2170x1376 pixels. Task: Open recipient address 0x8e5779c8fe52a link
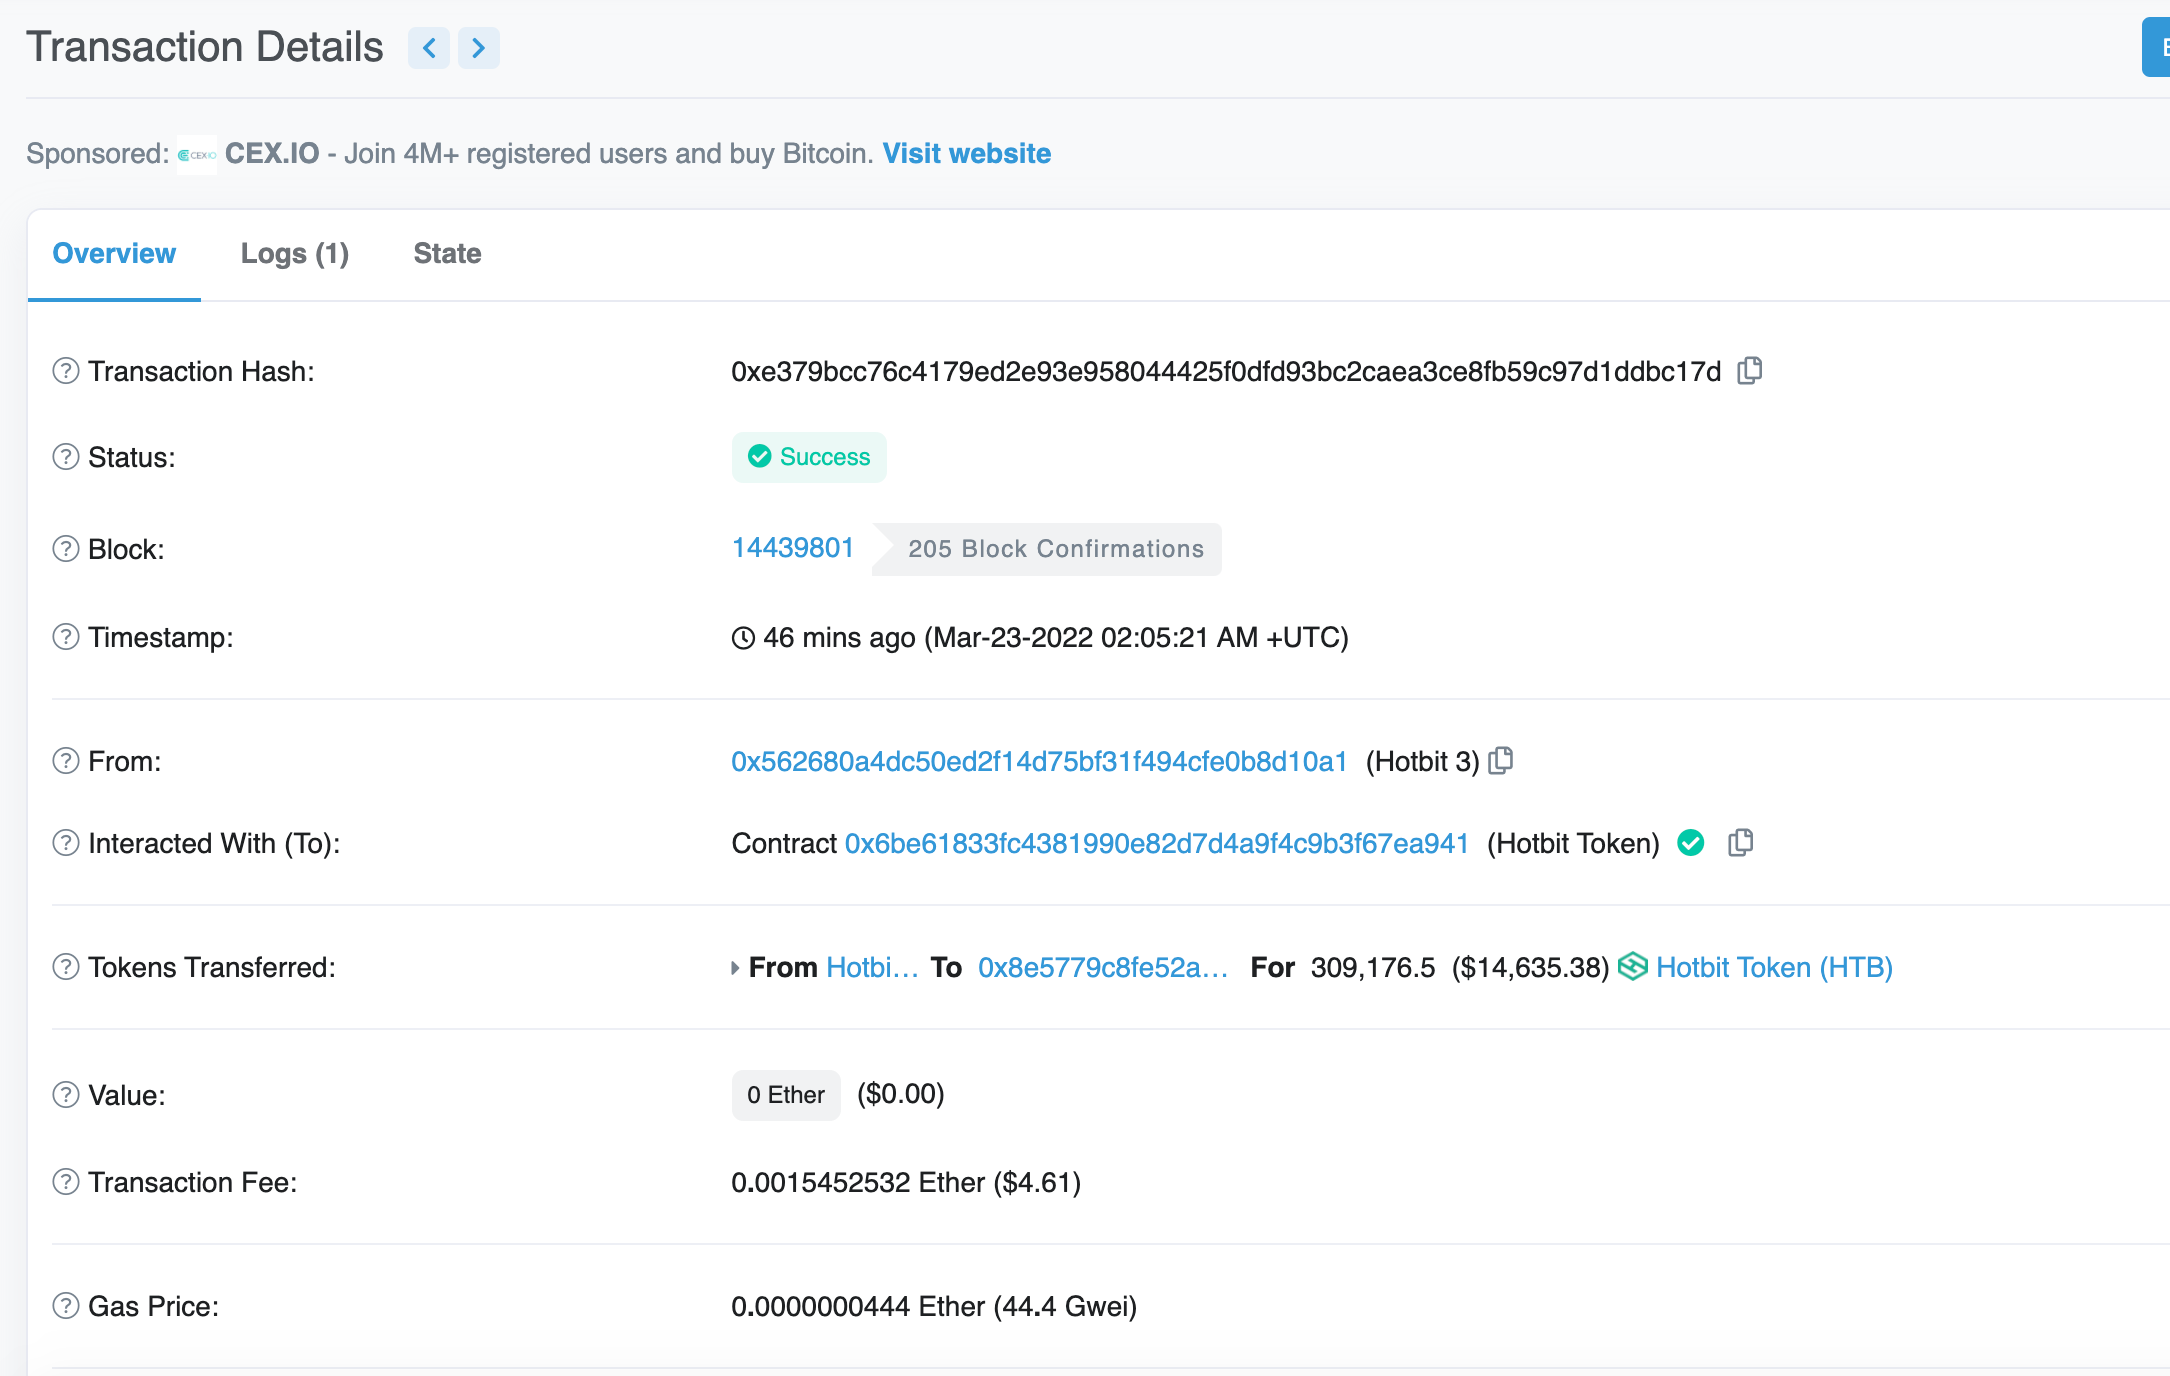pyautogui.click(x=1103, y=967)
